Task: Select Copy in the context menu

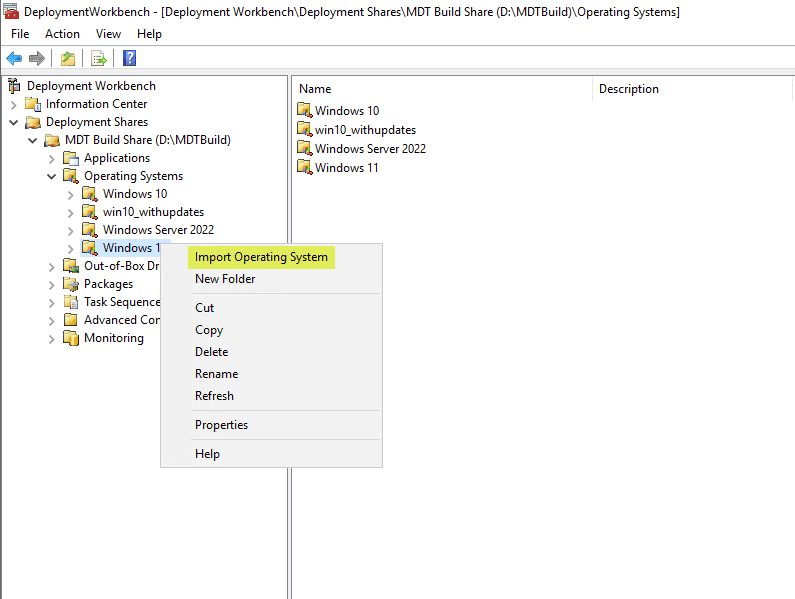Action: 271,330
